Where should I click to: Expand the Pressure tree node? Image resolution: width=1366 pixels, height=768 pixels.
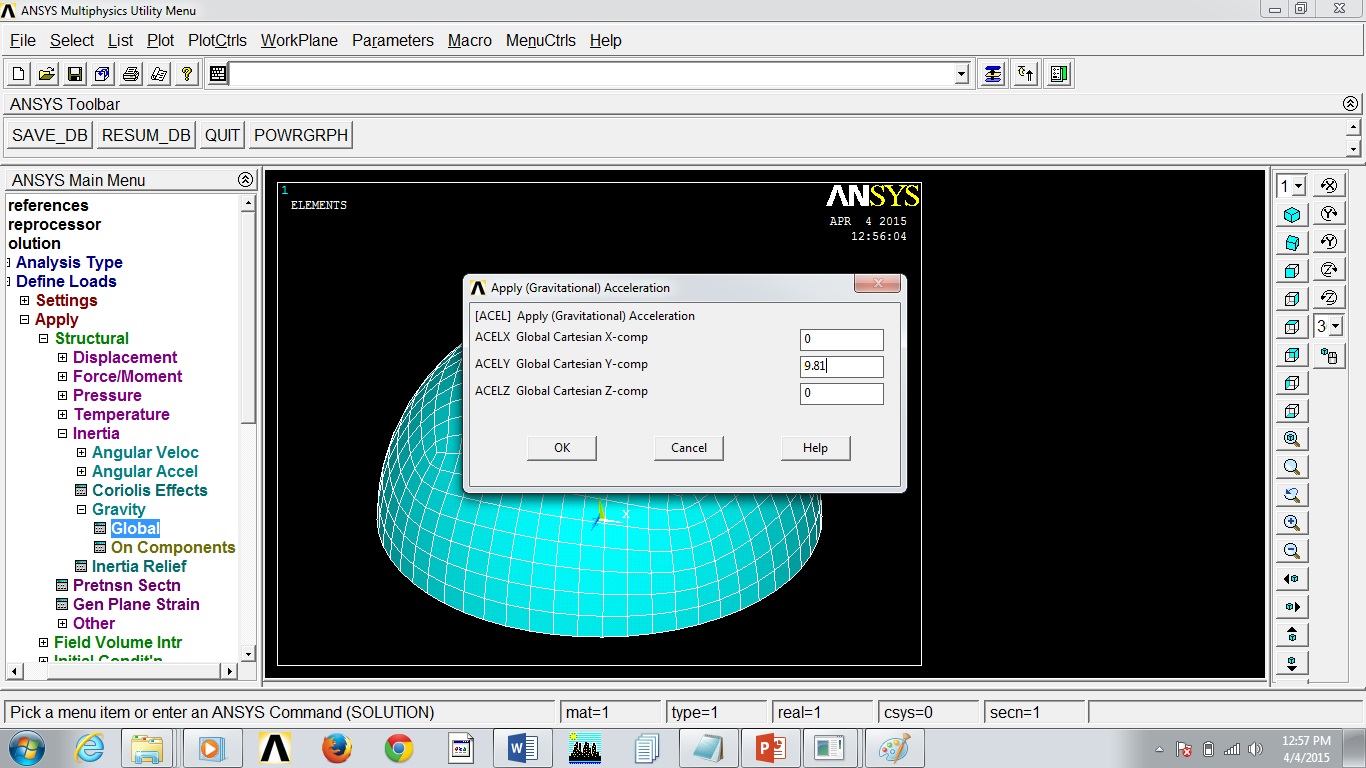click(x=62, y=395)
